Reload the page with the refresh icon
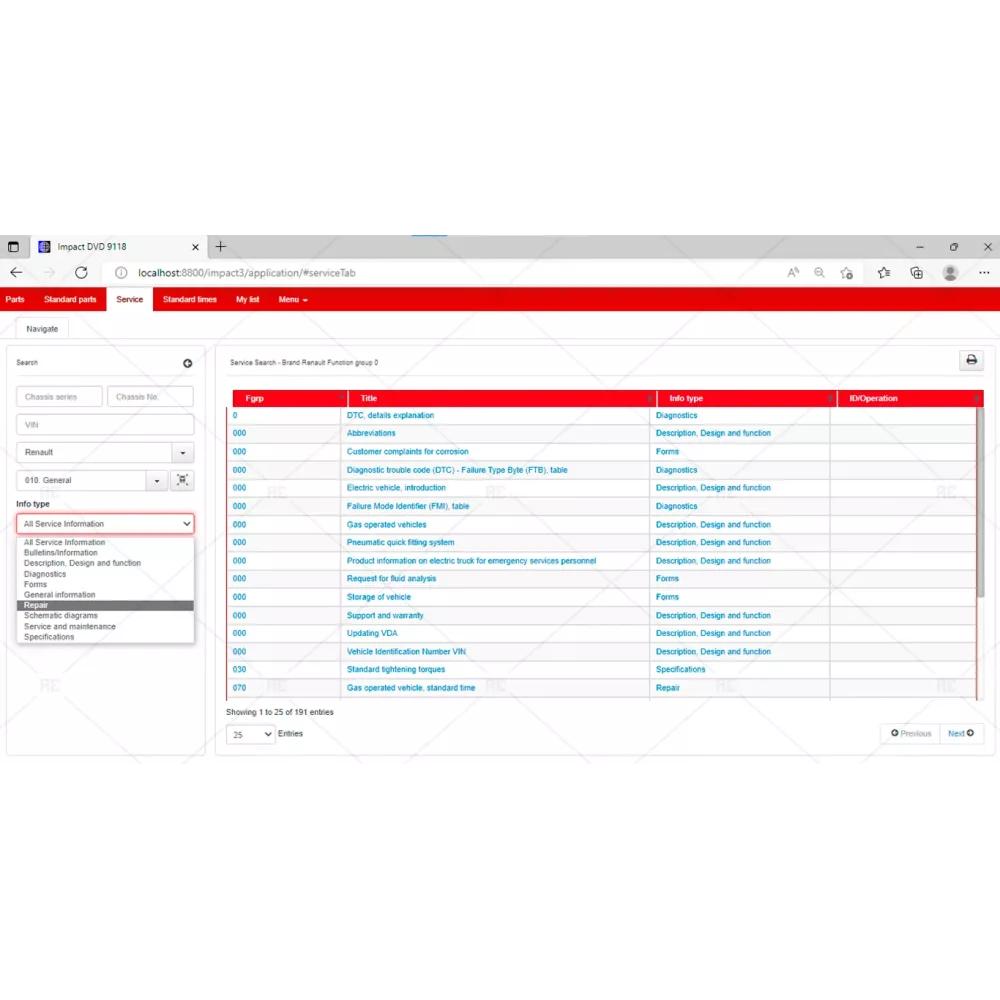This screenshot has height=1000, width=1000. point(81,273)
